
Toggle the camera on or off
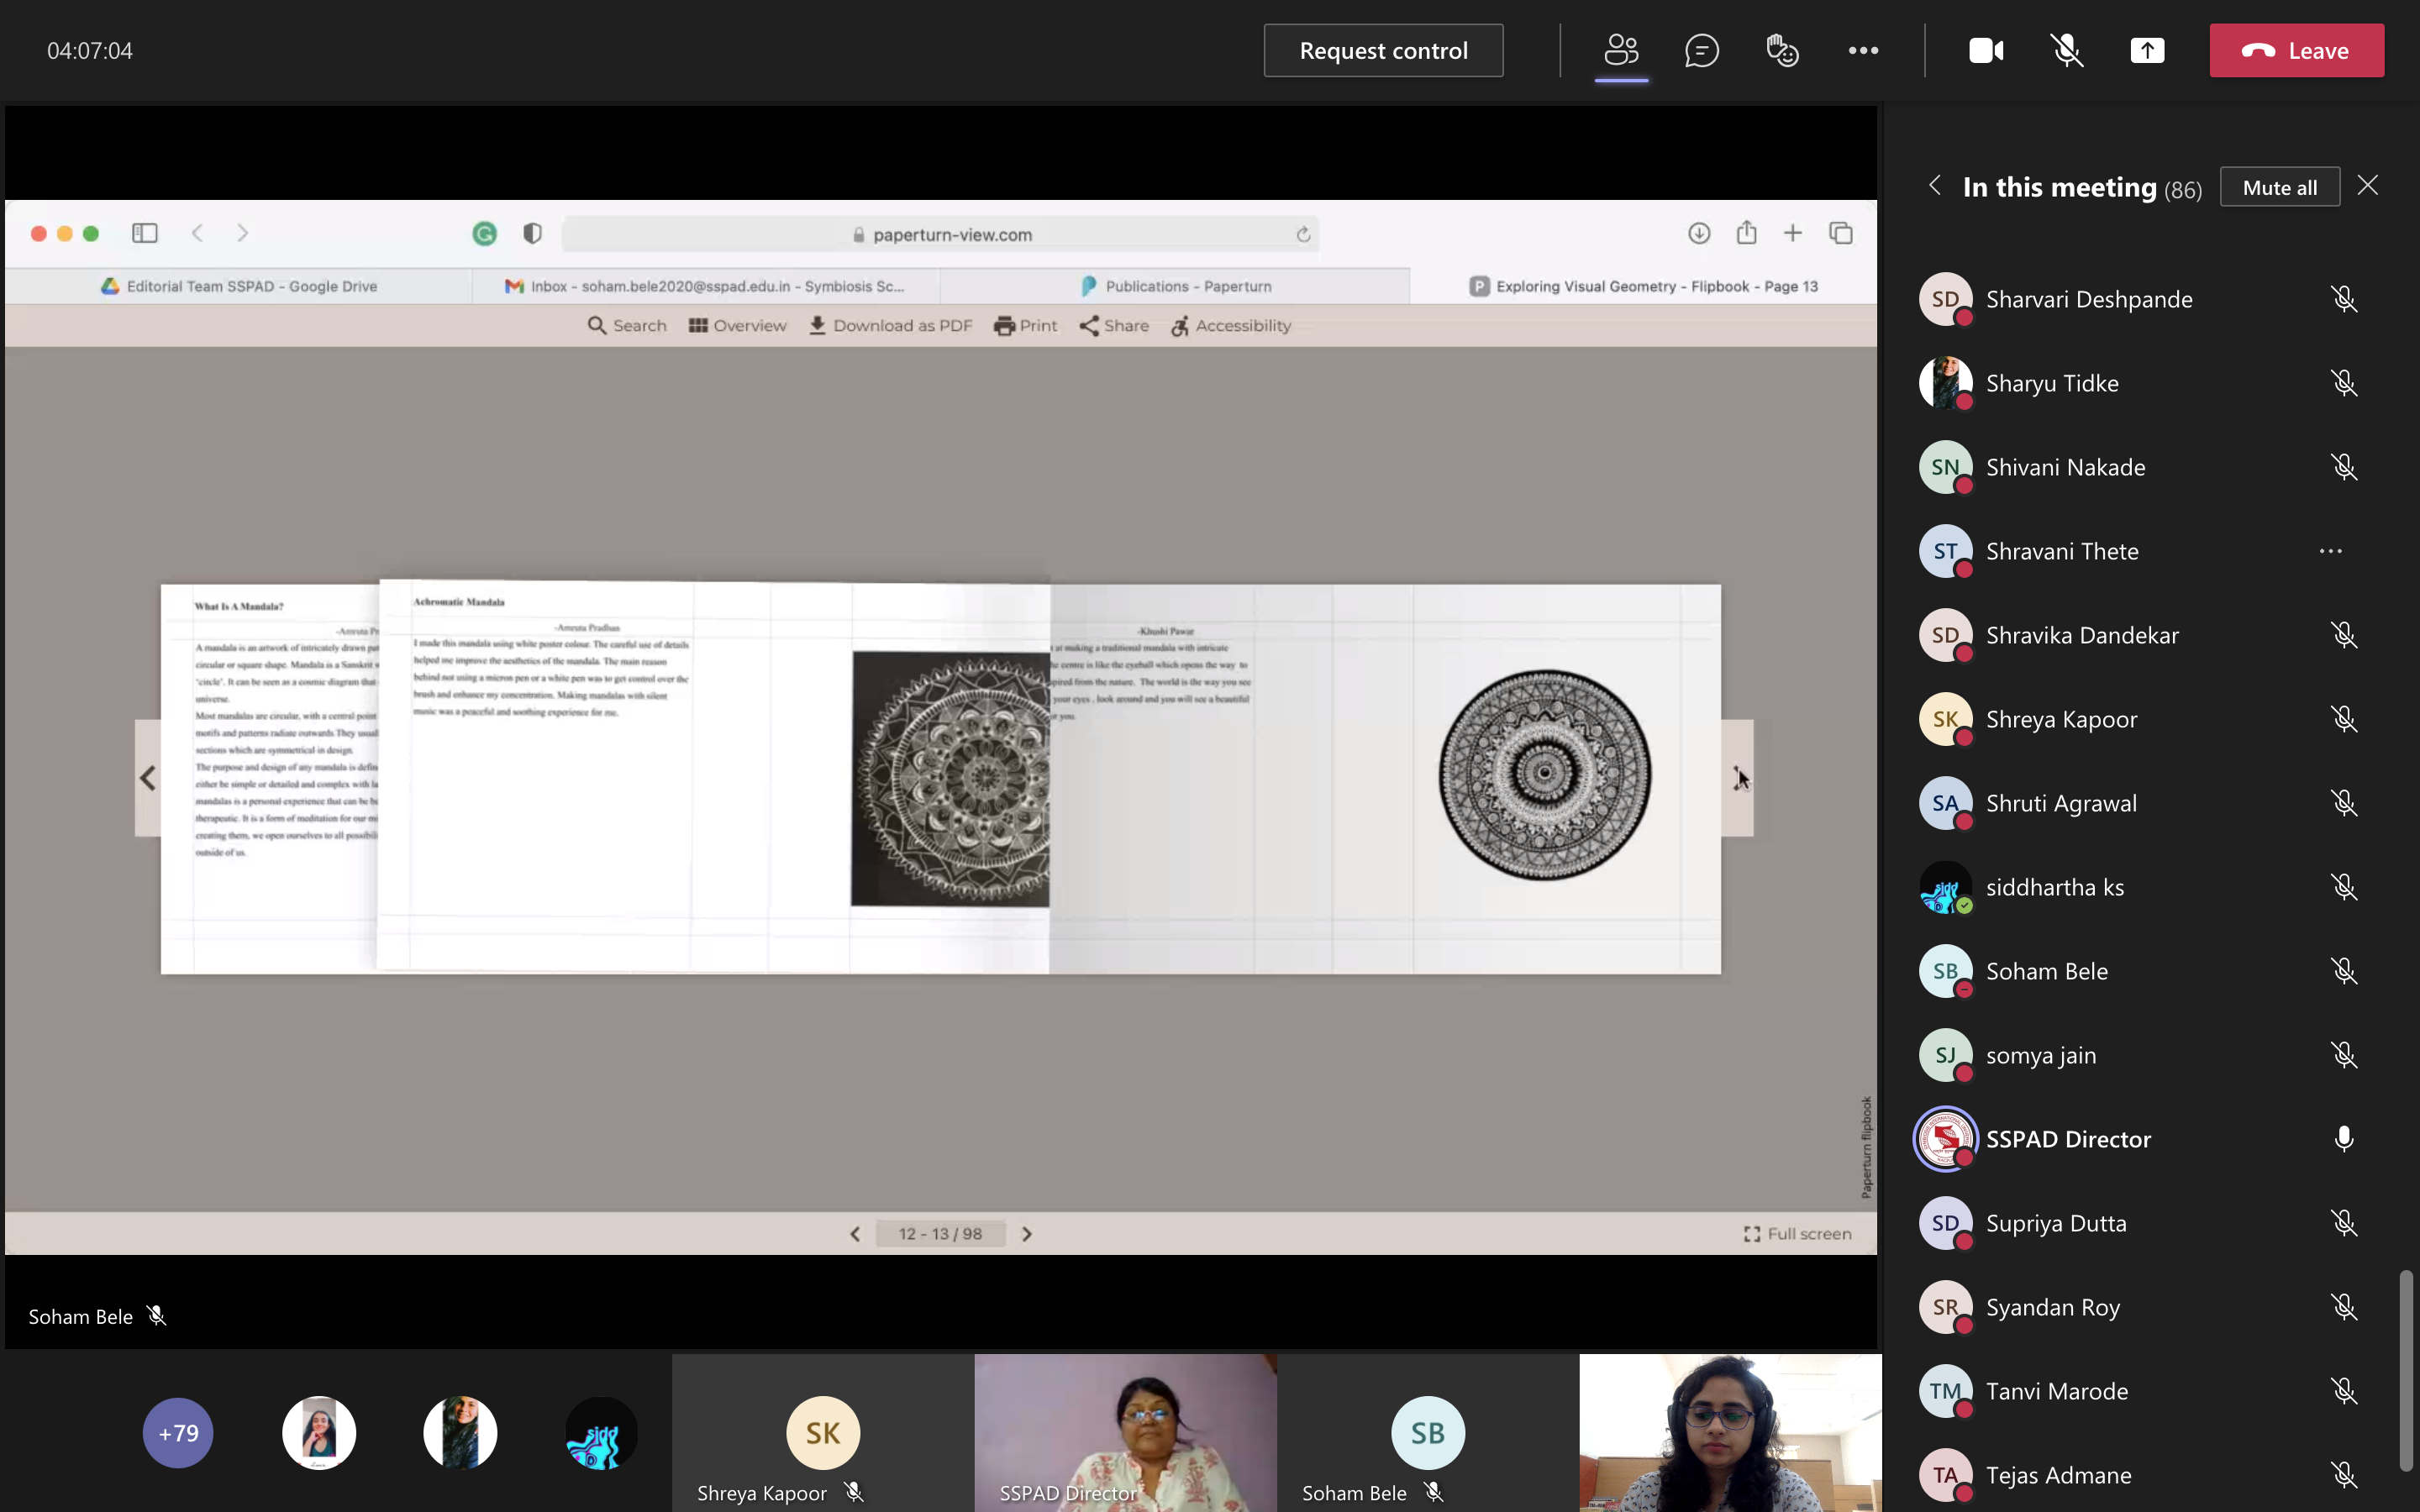[1986, 50]
